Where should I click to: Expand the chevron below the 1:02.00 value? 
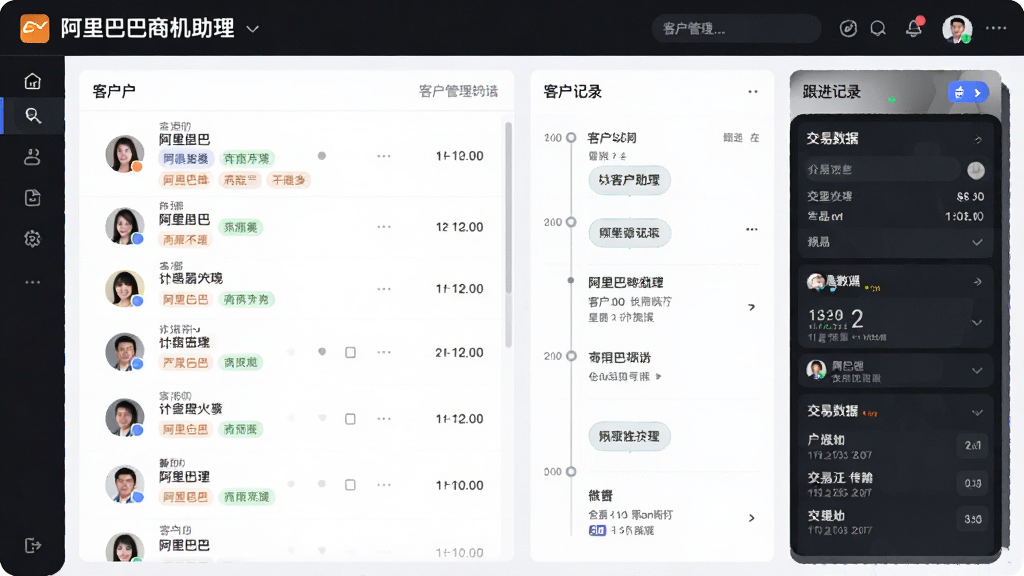click(x=977, y=242)
